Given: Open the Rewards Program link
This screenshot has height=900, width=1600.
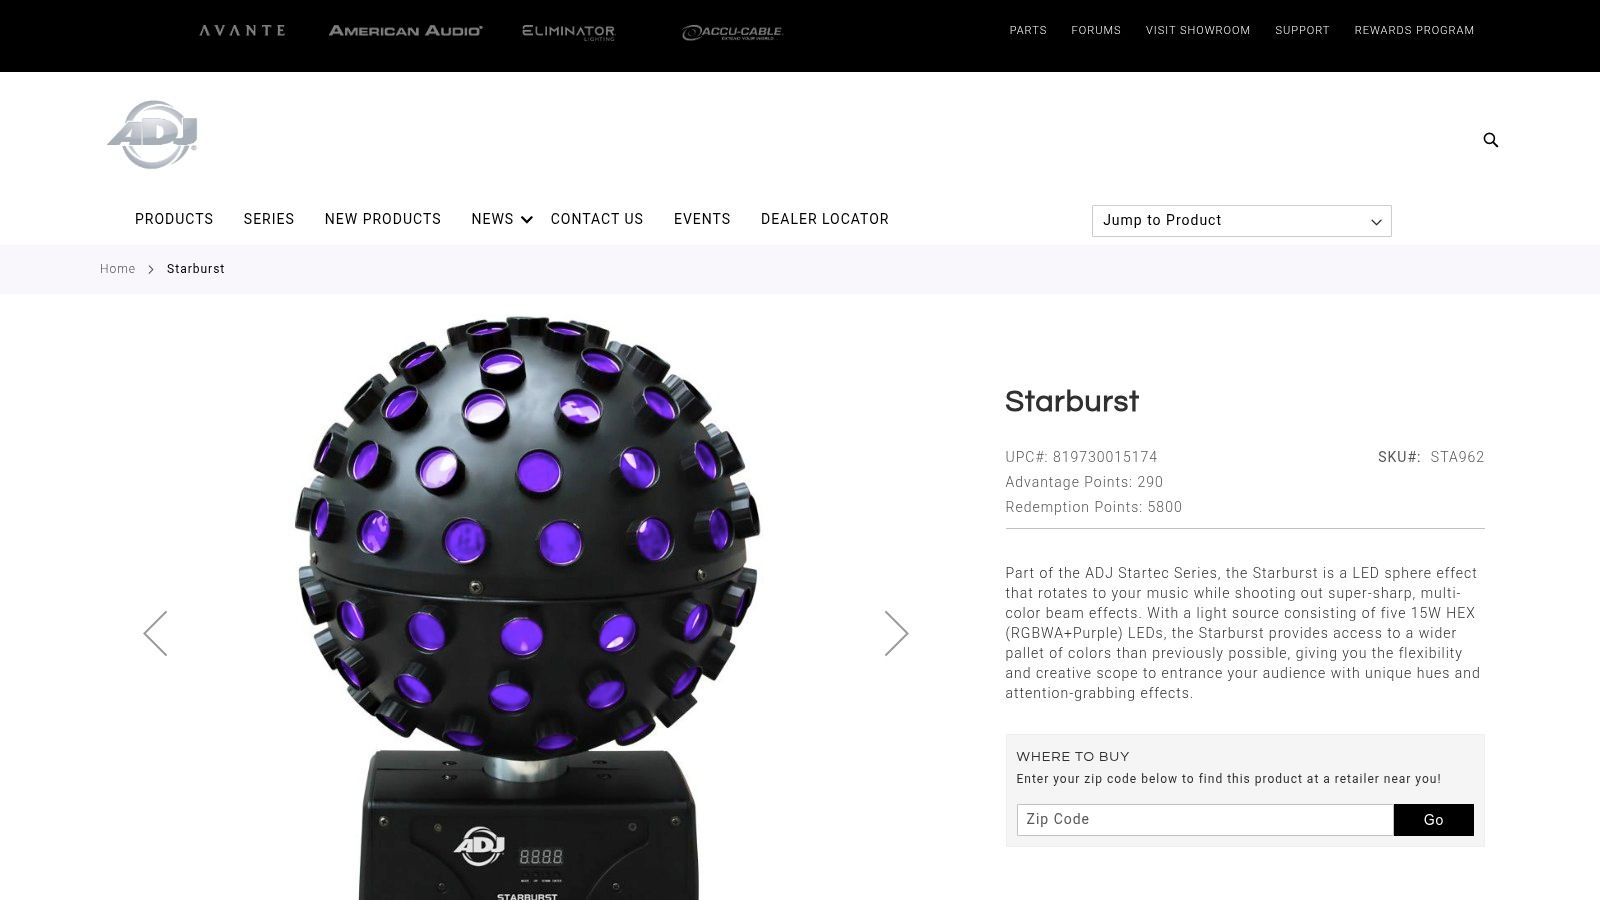Looking at the screenshot, I should coord(1414,31).
